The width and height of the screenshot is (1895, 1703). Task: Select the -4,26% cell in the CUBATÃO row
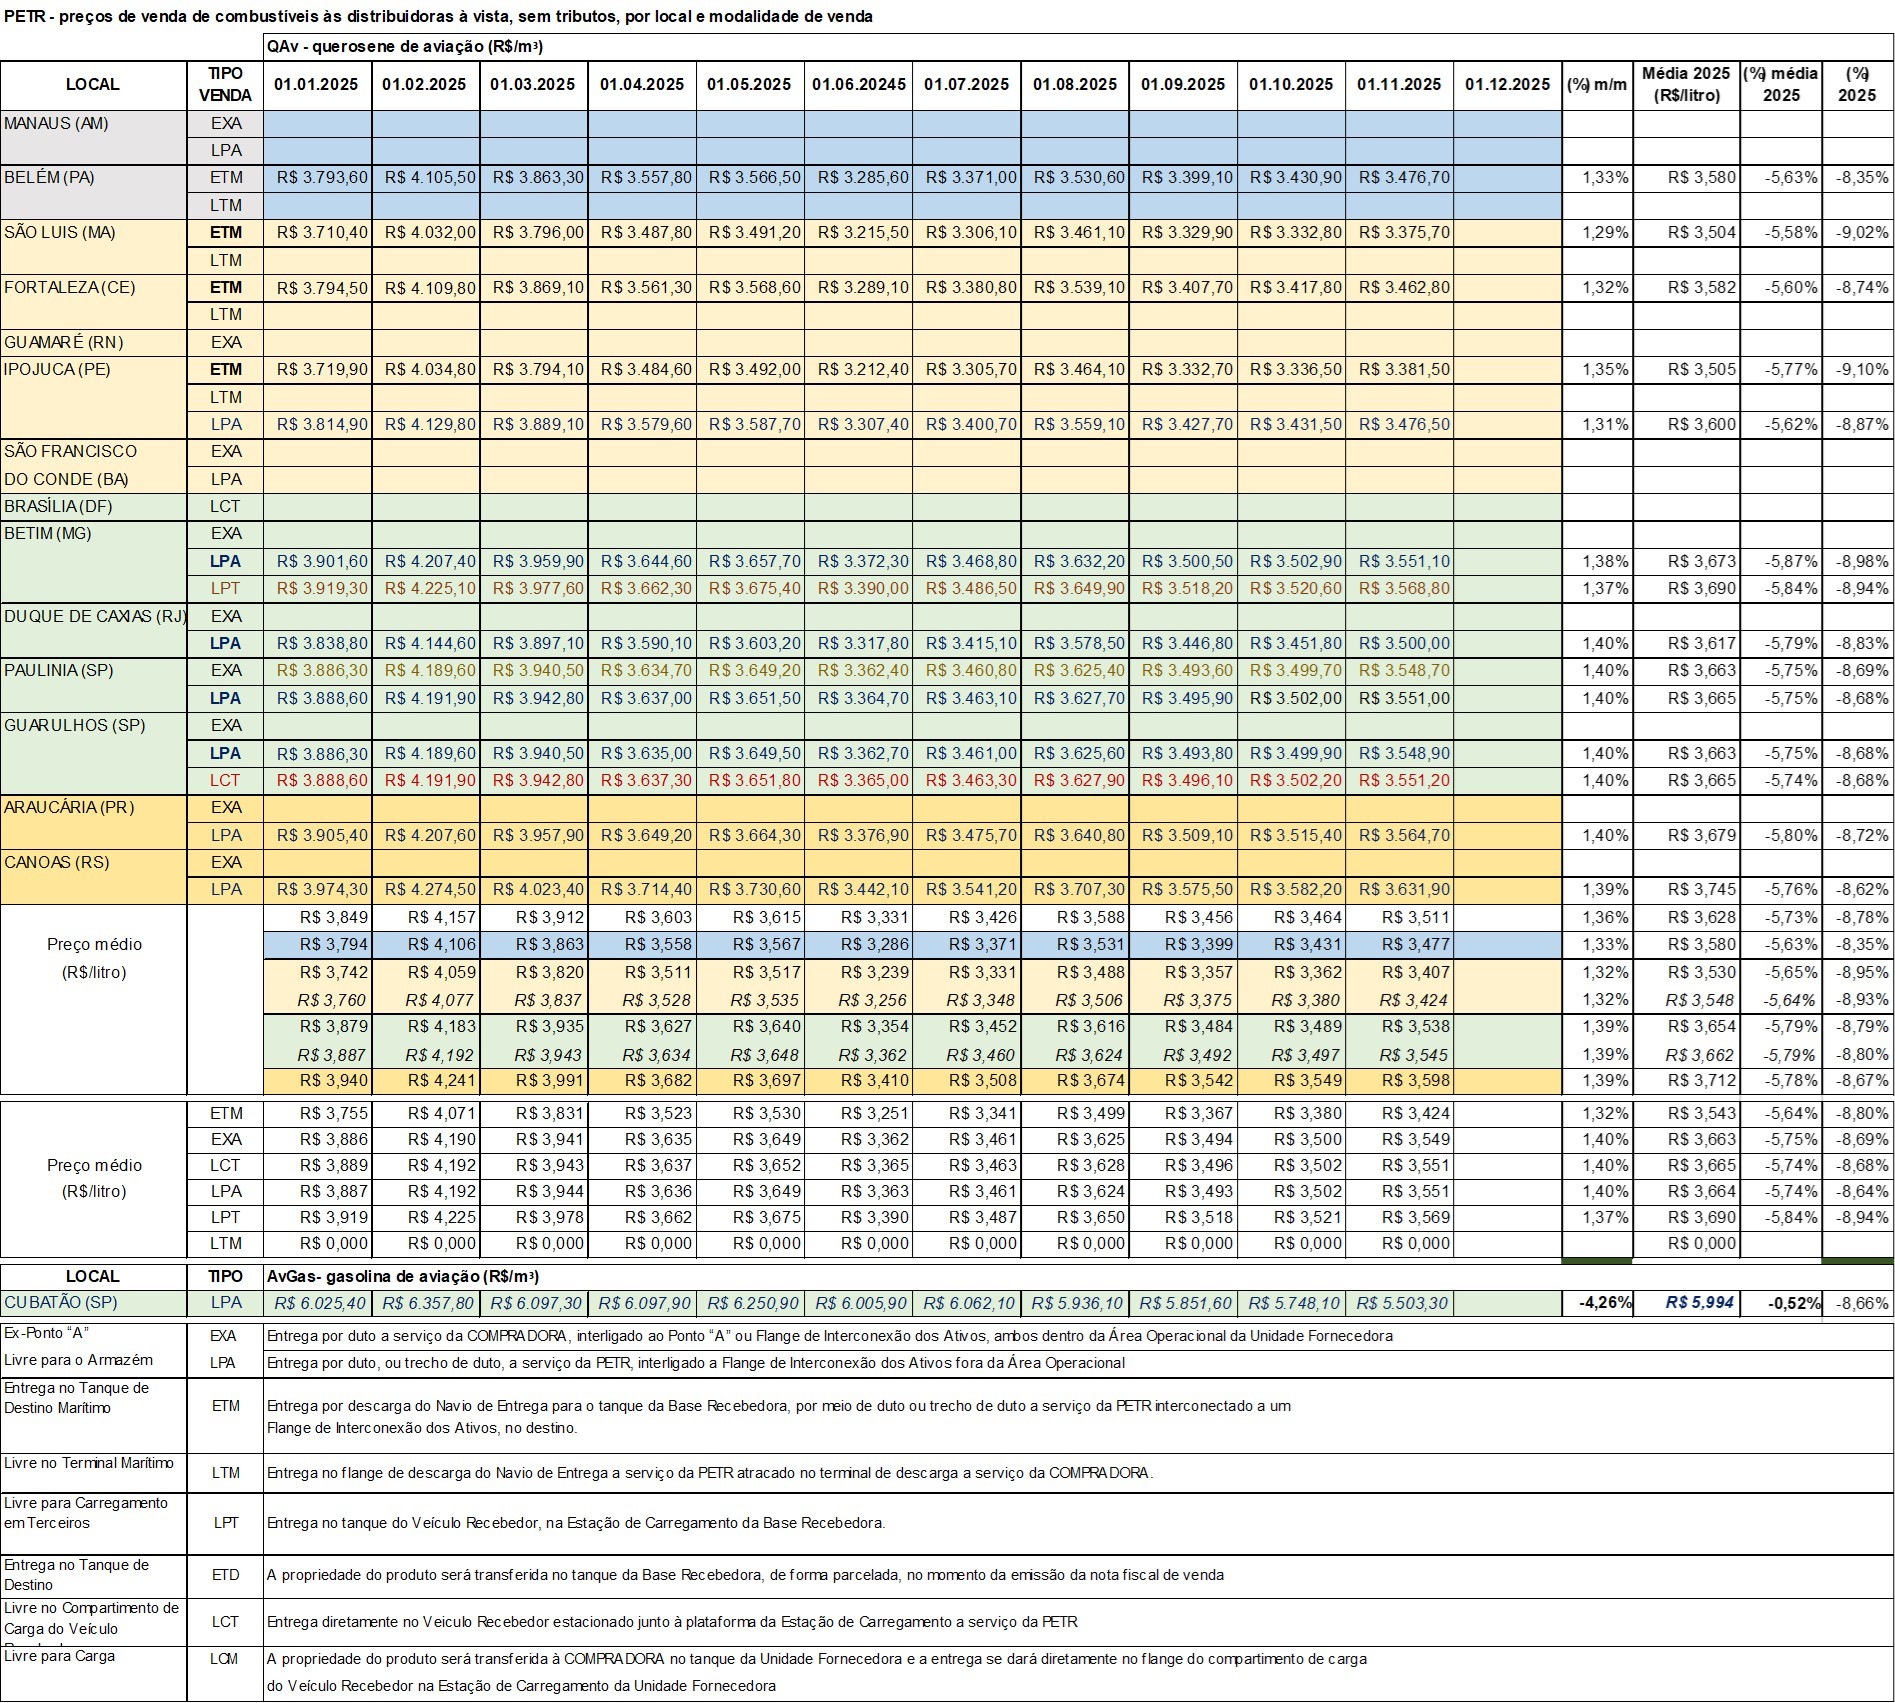click(x=1597, y=1303)
